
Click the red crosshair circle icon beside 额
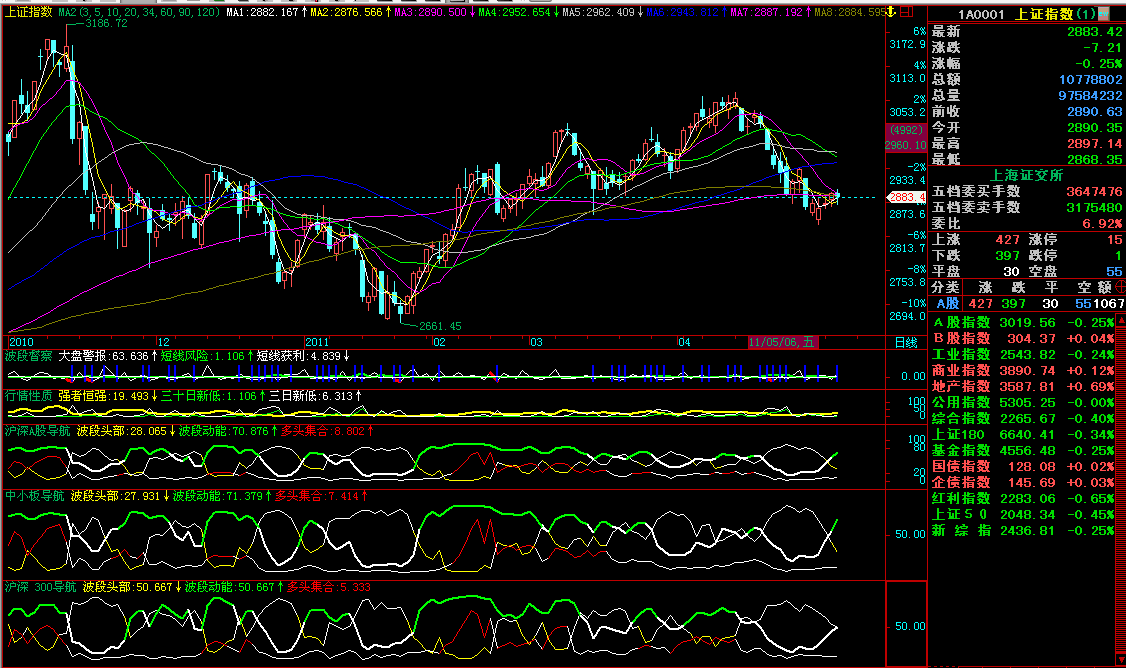(x=1120, y=287)
